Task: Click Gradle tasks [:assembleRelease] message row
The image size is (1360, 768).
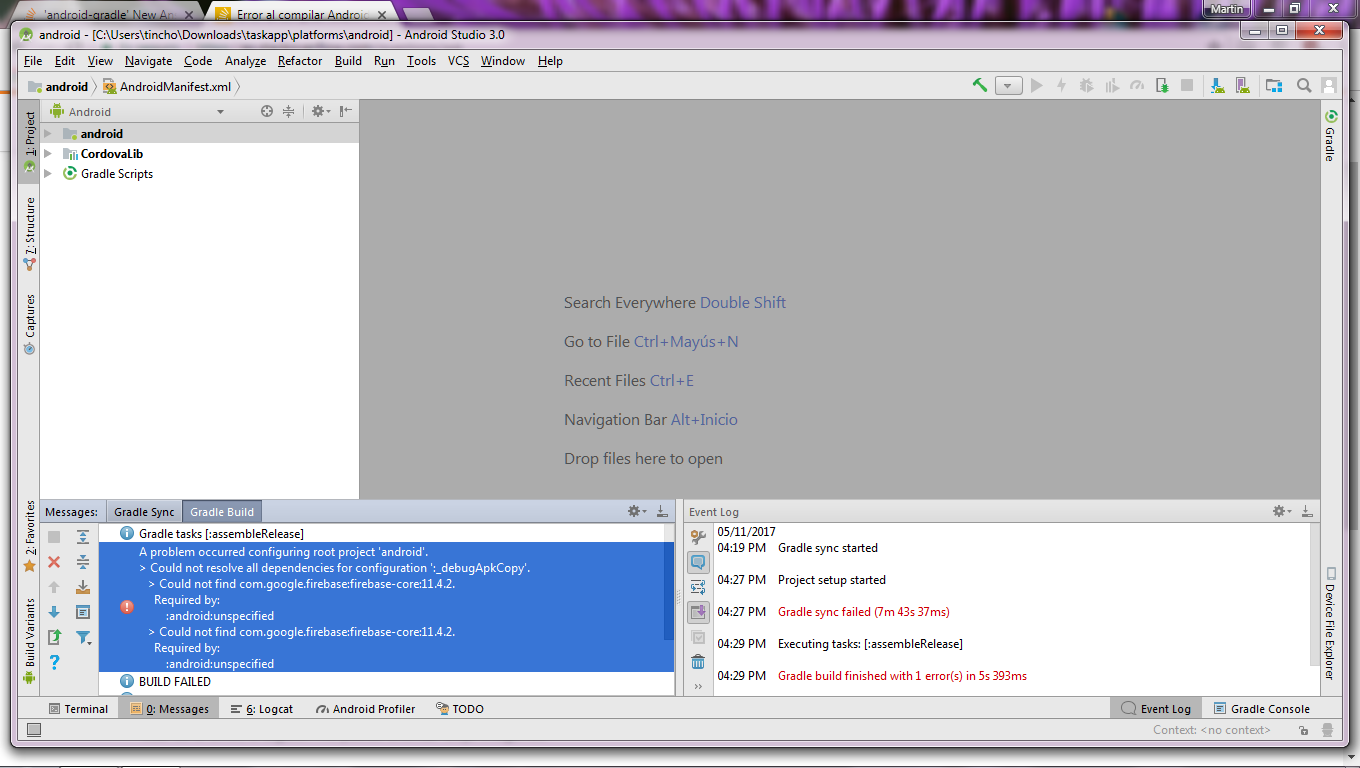Action: pyautogui.click(x=221, y=534)
